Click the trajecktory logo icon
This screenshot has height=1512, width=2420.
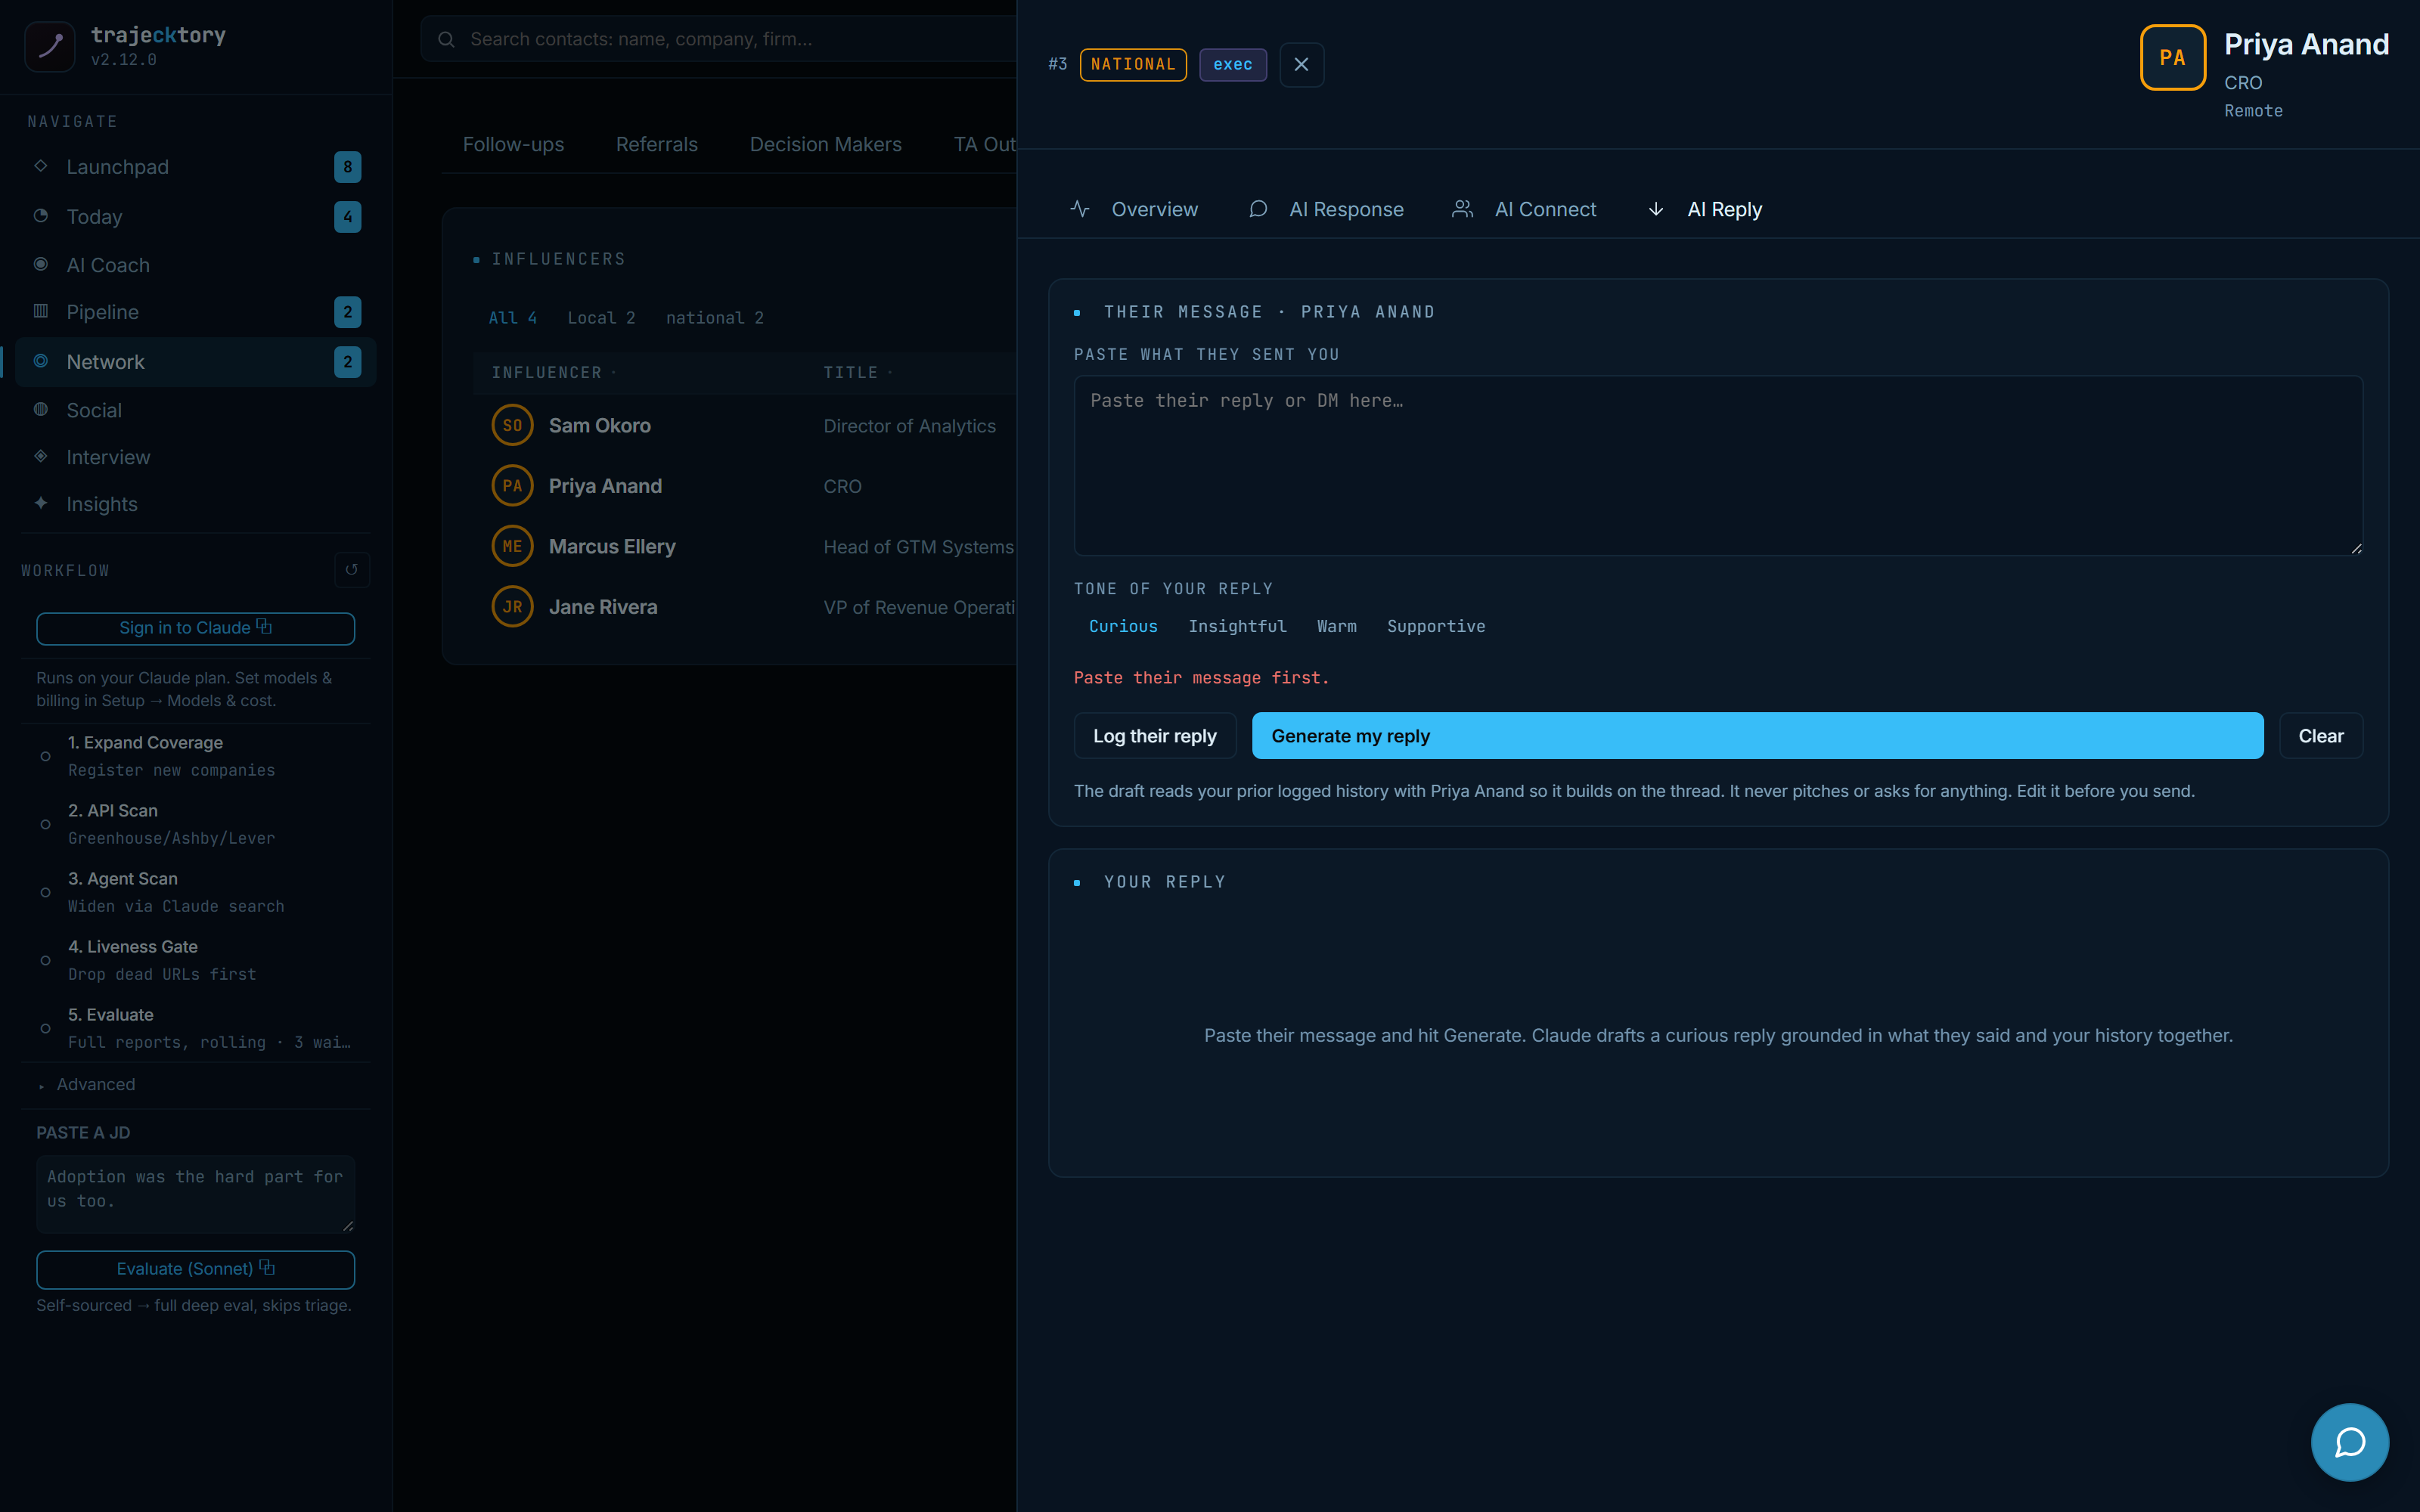coord(49,46)
